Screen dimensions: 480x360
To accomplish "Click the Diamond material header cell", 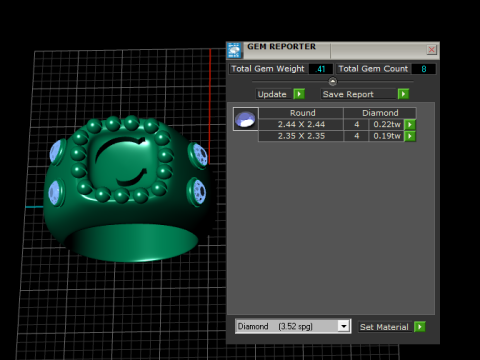I will (380, 113).
